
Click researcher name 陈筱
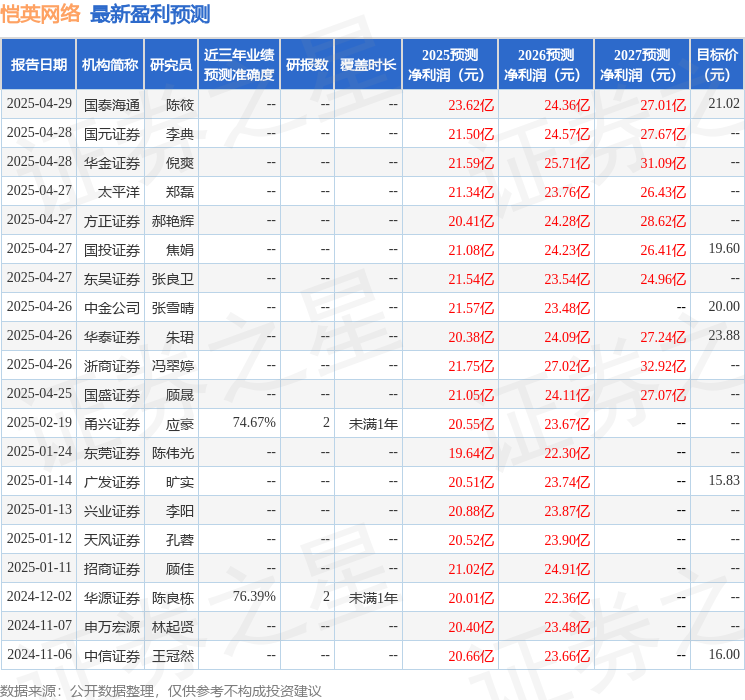point(180,105)
